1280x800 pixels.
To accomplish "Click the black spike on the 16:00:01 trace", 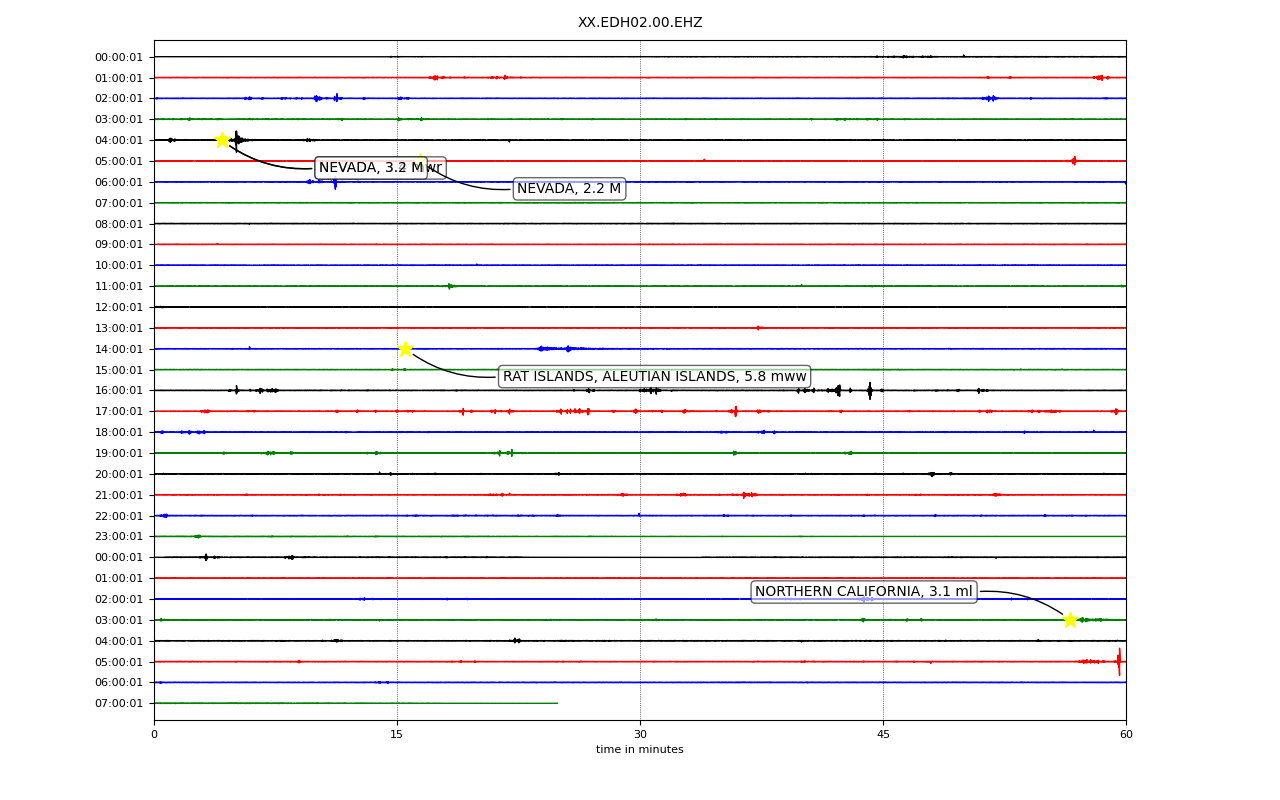I will 869,390.
